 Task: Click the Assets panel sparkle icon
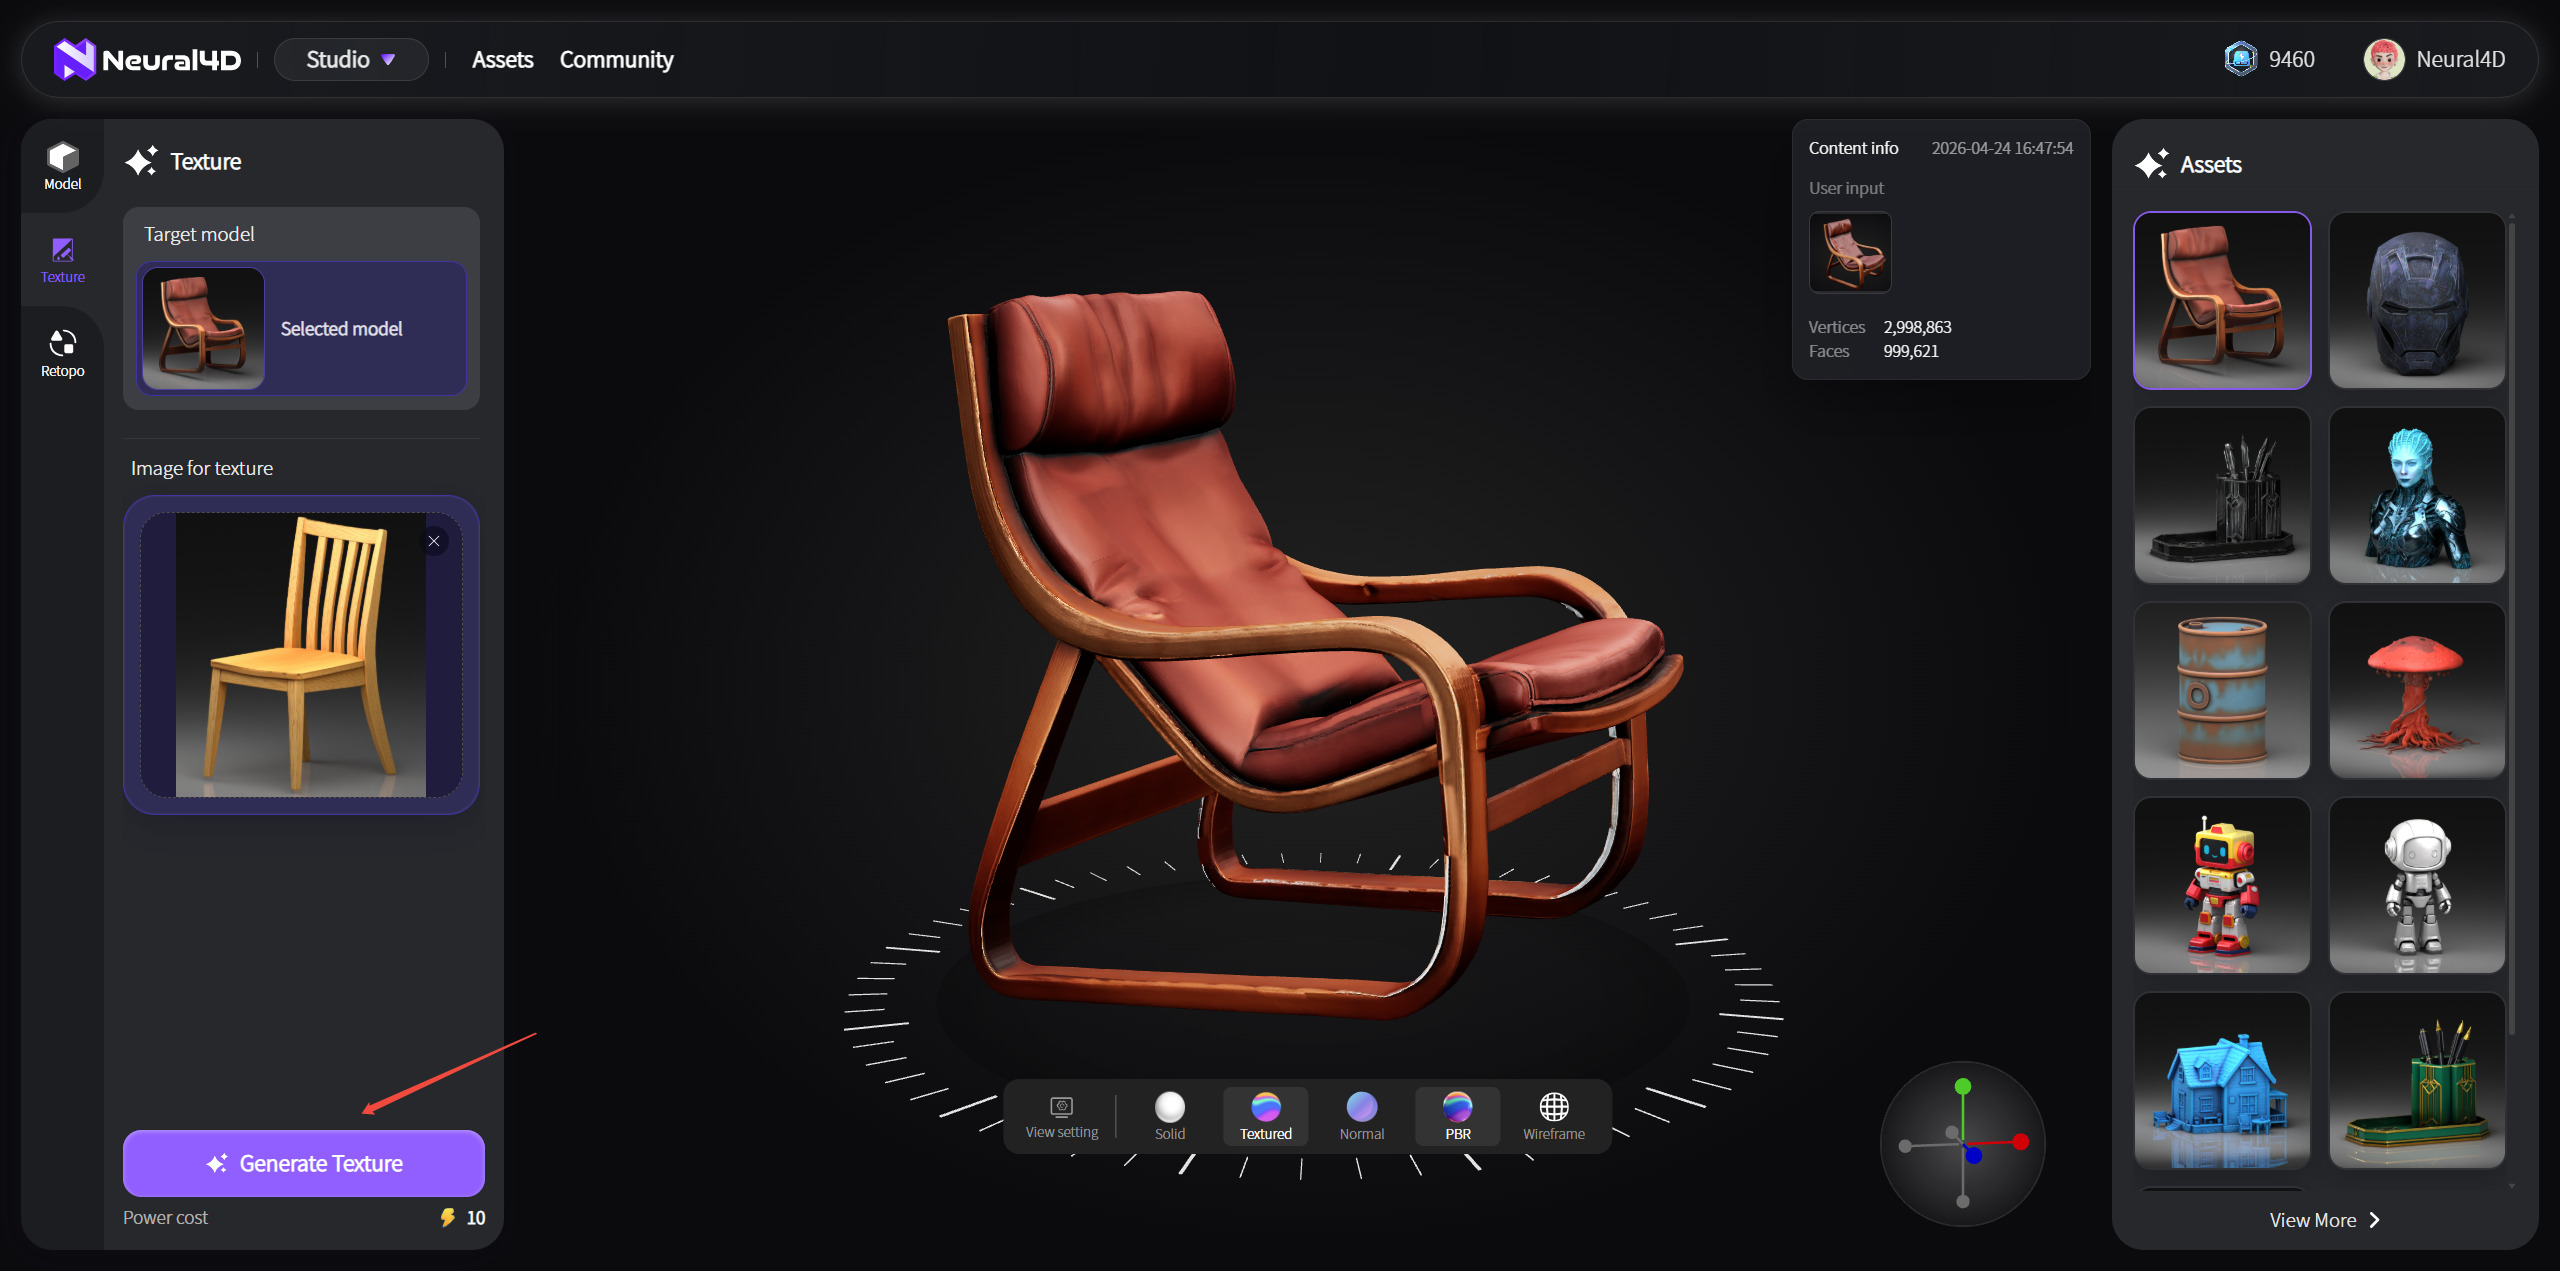tap(2152, 164)
